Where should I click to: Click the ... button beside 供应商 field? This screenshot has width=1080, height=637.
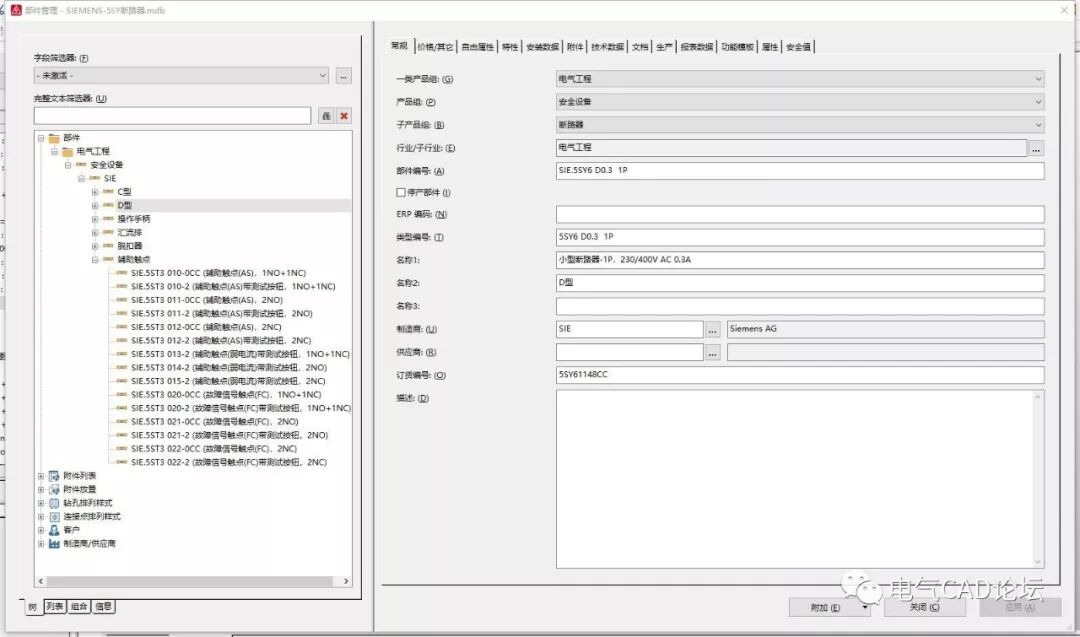pos(713,353)
